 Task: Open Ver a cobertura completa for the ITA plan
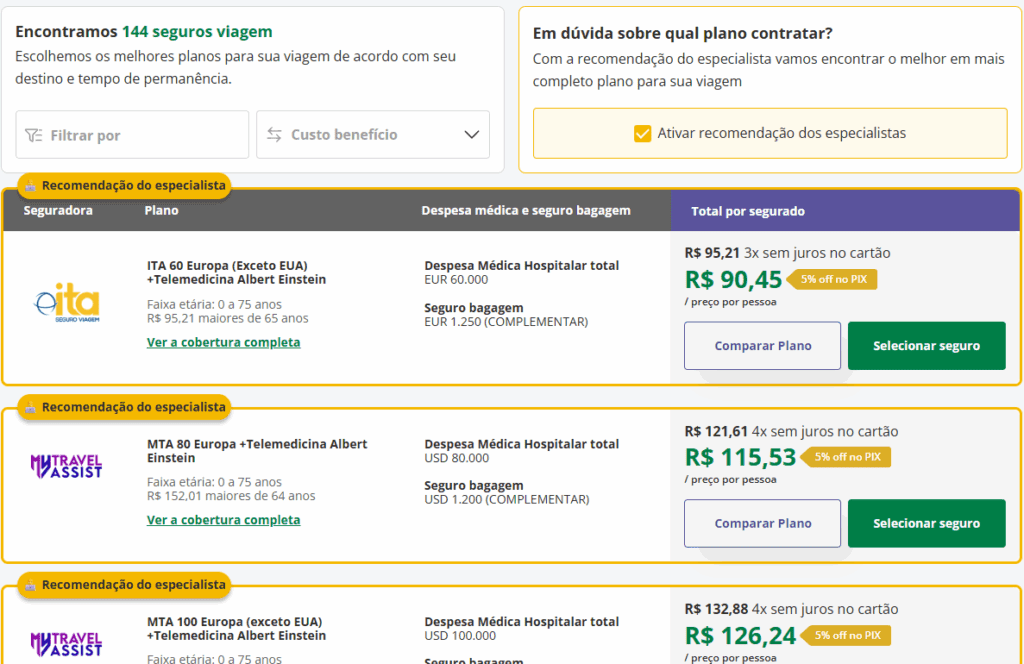223,343
